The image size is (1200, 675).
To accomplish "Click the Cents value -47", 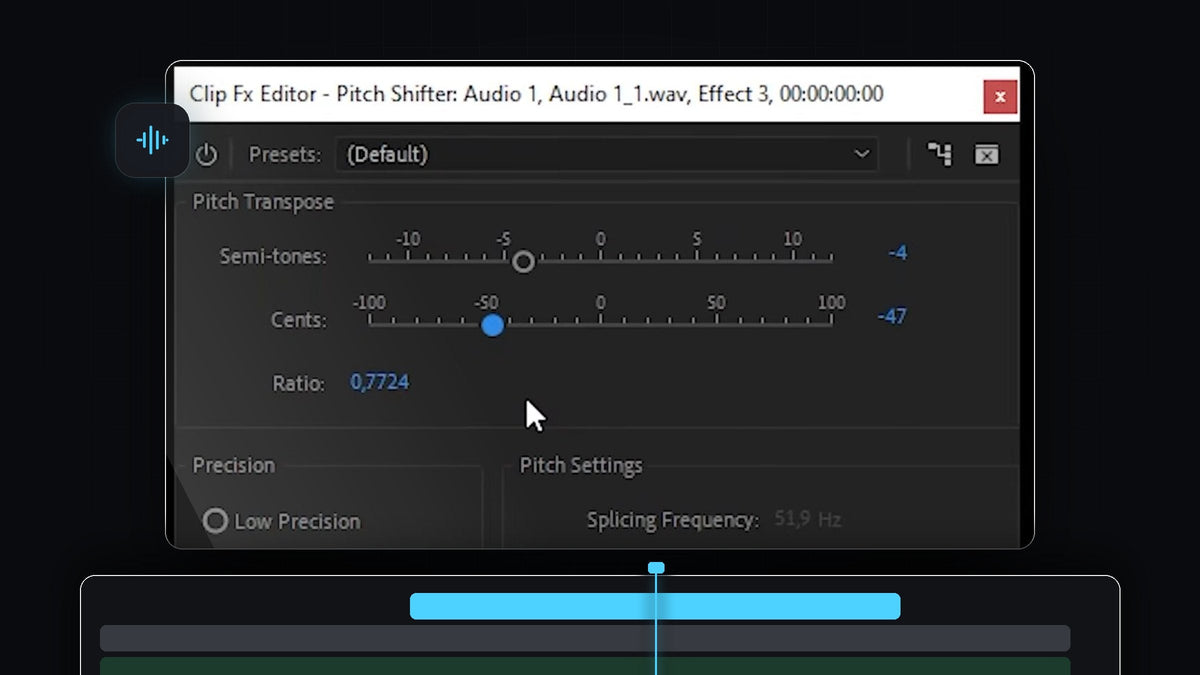I will point(892,316).
